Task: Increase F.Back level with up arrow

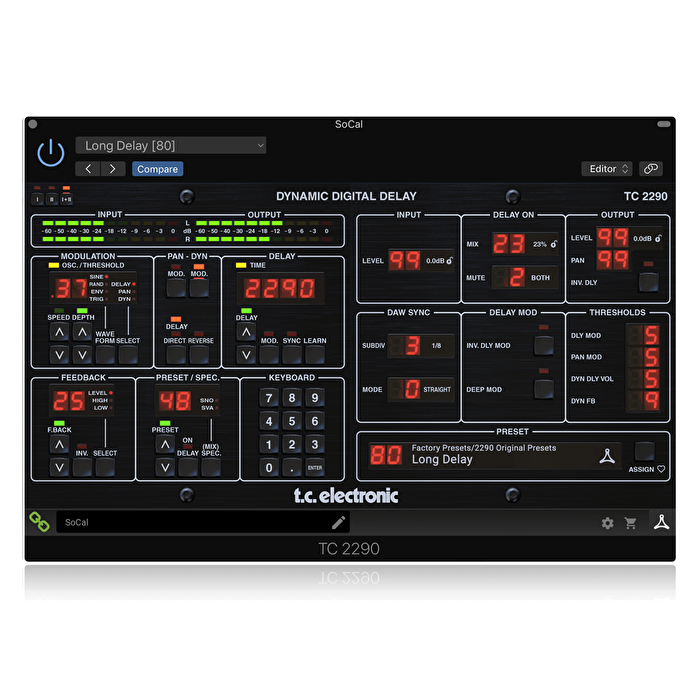Action: tap(59, 445)
